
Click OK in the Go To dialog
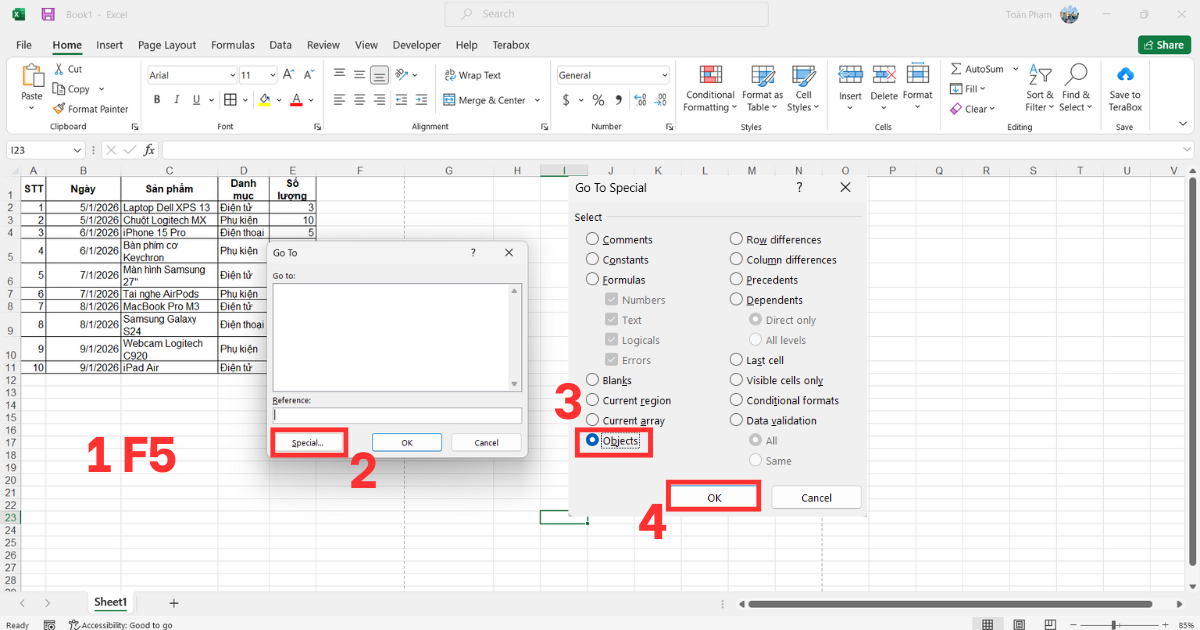[x=407, y=442]
